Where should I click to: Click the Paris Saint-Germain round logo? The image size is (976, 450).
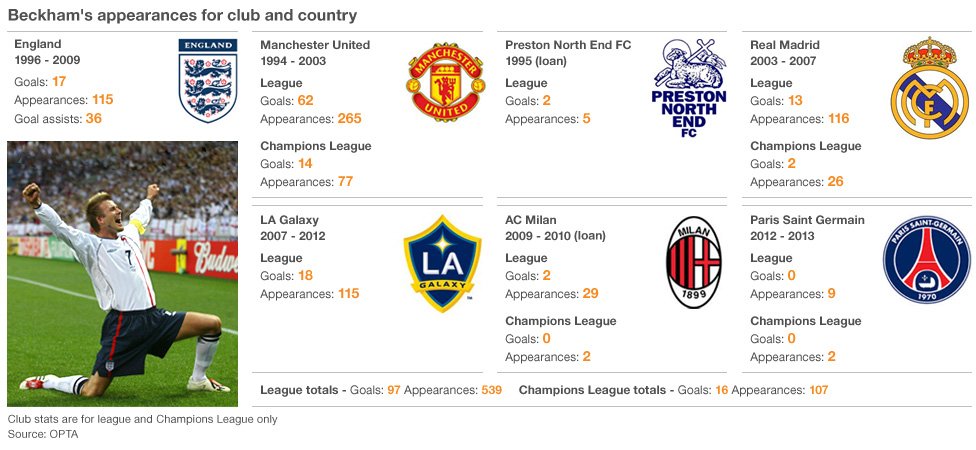tap(926, 260)
